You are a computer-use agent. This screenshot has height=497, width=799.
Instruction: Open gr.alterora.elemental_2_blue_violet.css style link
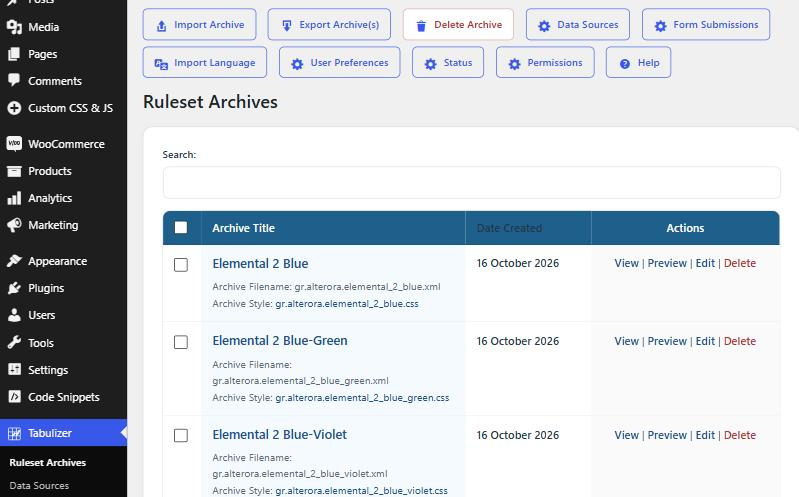click(x=361, y=491)
